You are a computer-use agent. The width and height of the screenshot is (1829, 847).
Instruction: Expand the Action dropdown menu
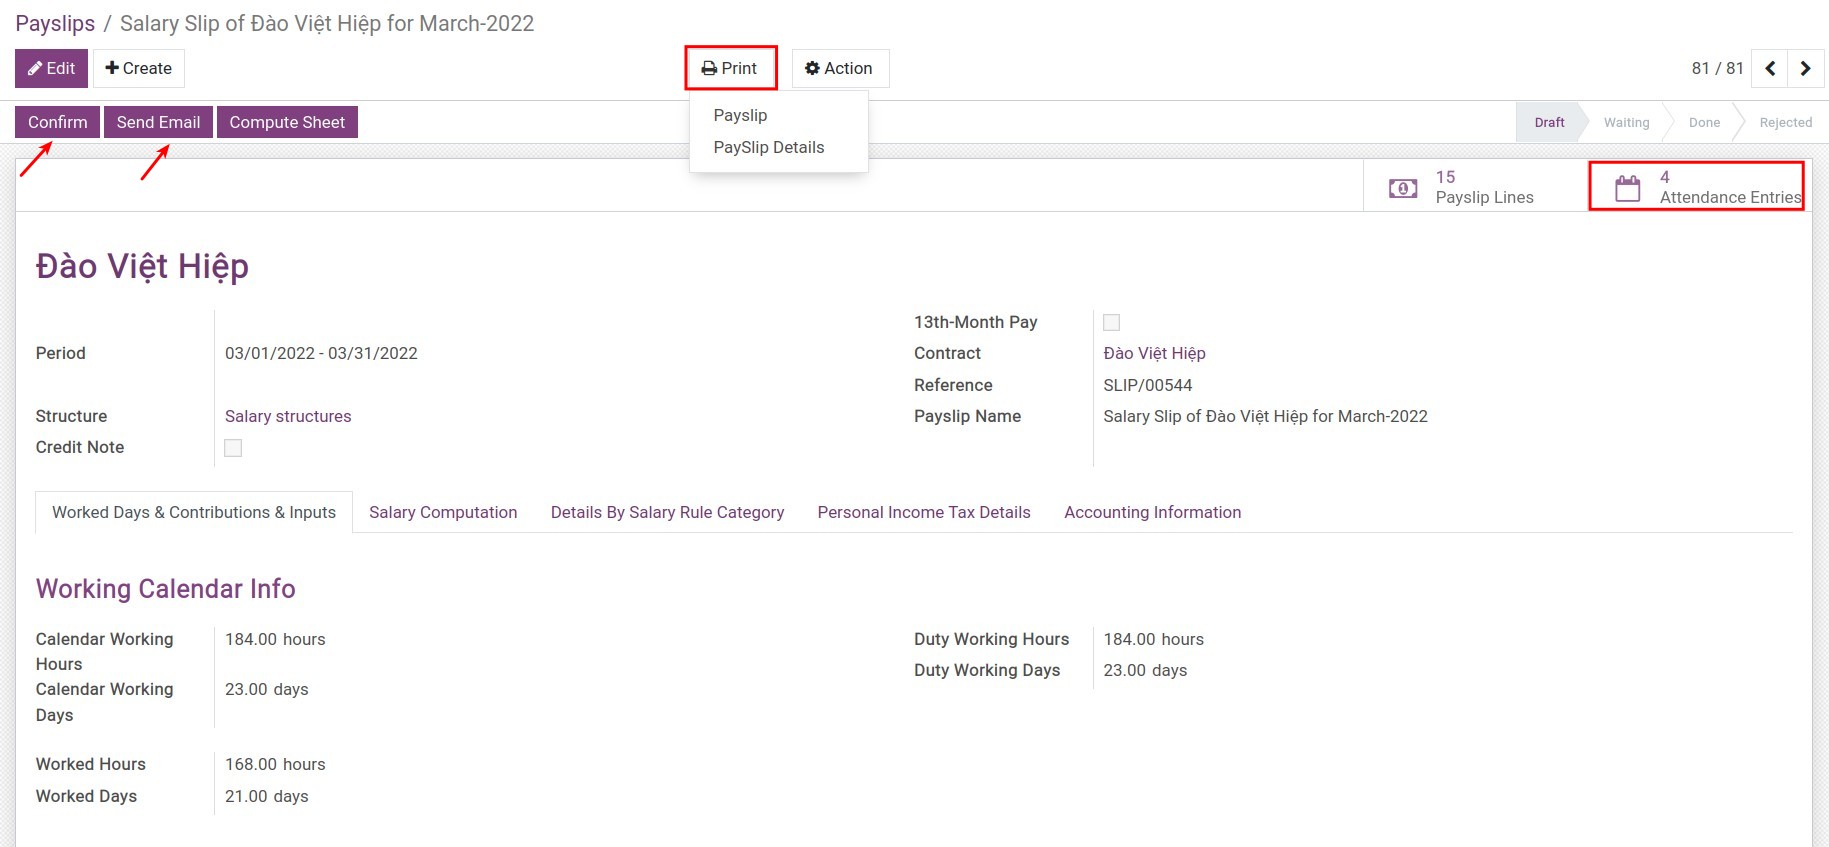point(839,68)
